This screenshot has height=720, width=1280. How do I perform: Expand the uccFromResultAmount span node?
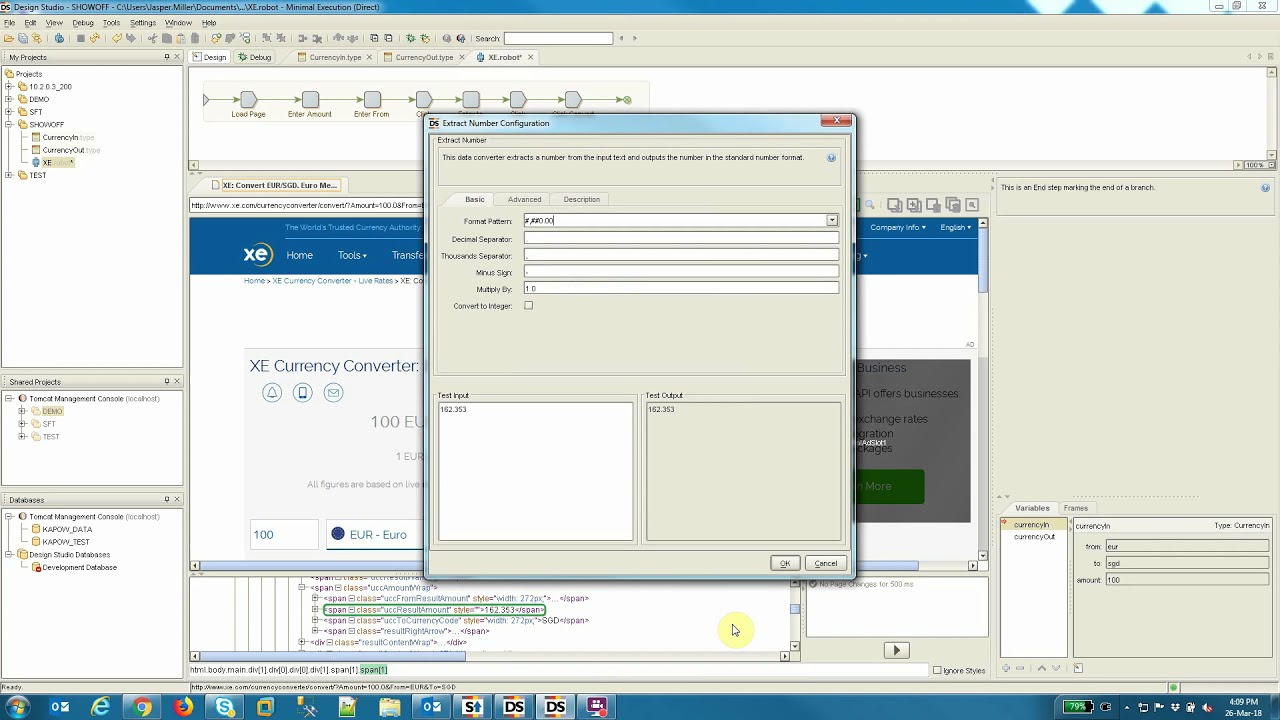pos(315,598)
